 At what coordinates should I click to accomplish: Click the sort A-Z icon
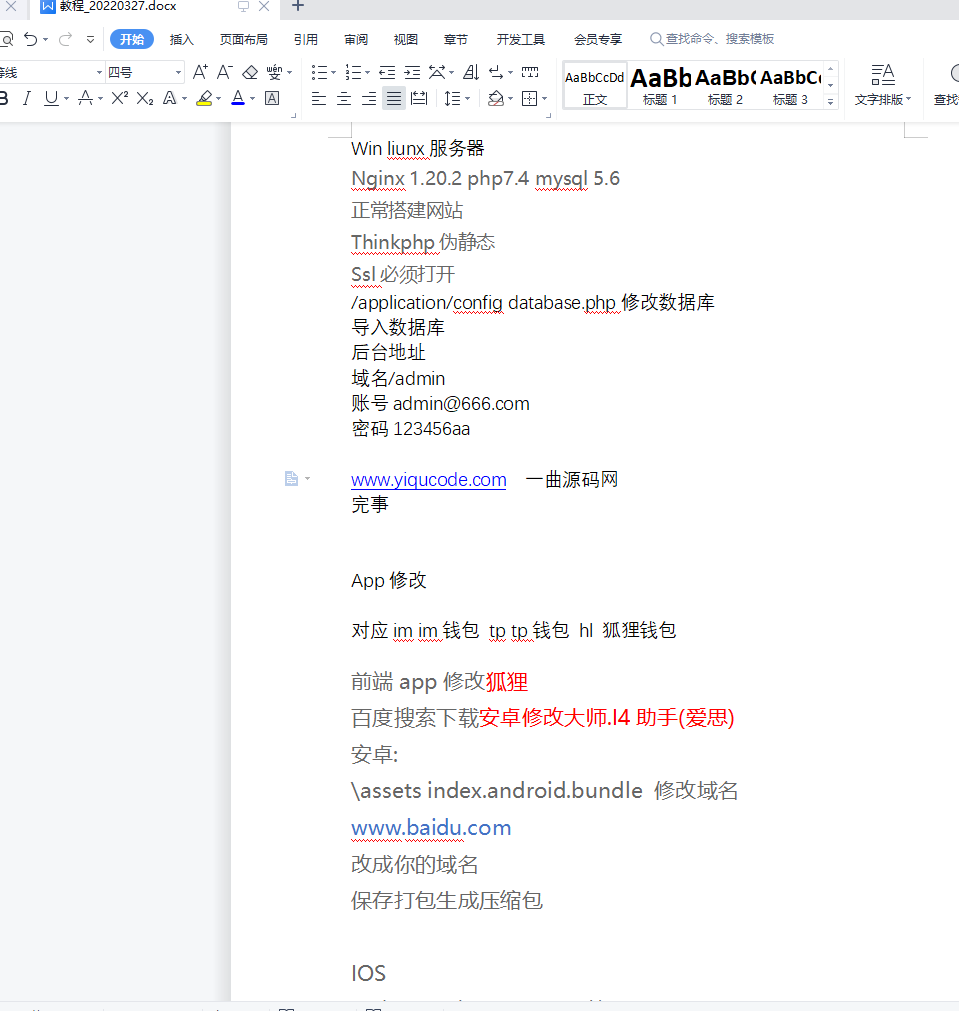coord(471,72)
